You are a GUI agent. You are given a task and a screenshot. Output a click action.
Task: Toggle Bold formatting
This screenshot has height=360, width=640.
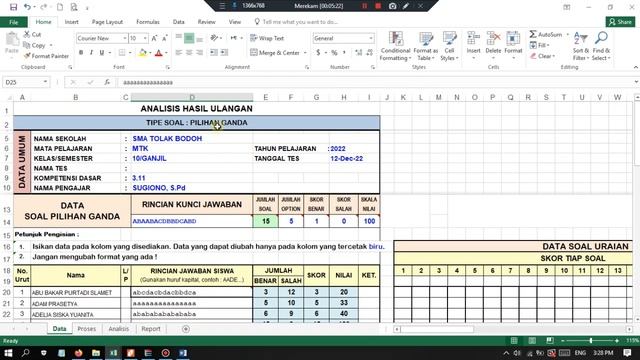pos(81,53)
